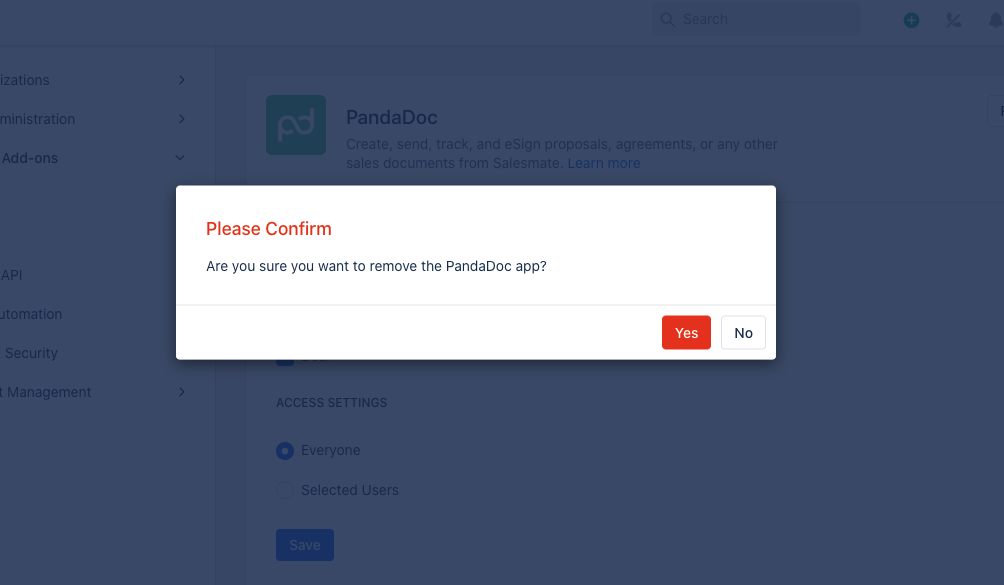The width and height of the screenshot is (1004, 585).
Task: Open the phone dialer icon in header
Action: pos(953,20)
